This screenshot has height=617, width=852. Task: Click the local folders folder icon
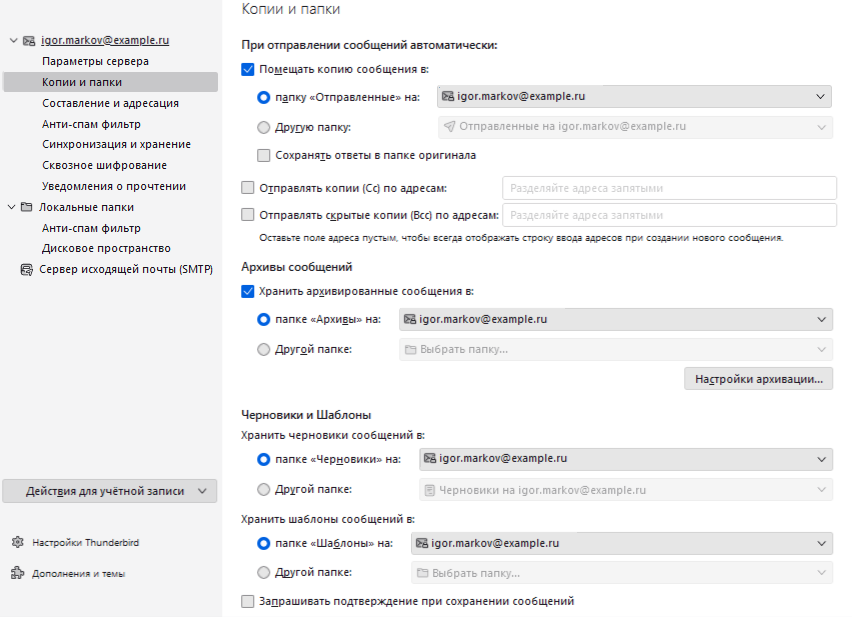tap(27, 207)
